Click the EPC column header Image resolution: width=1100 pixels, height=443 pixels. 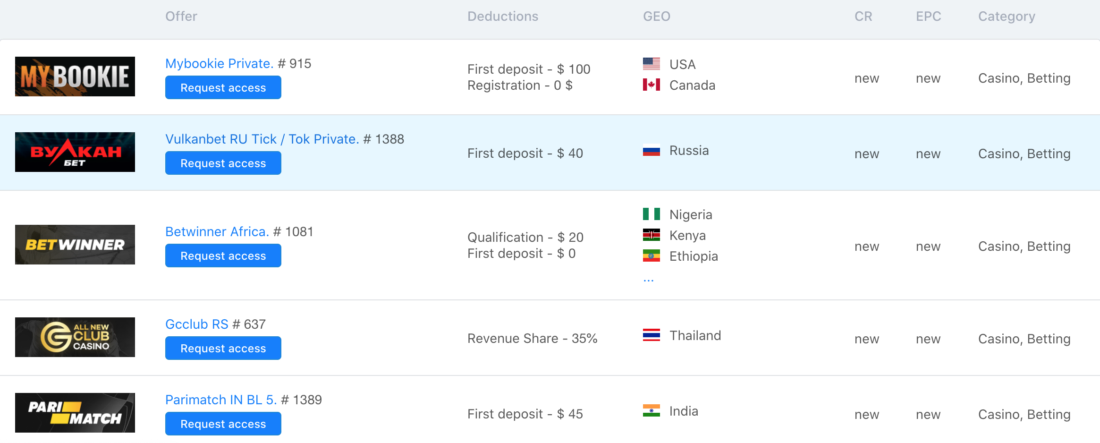[928, 16]
